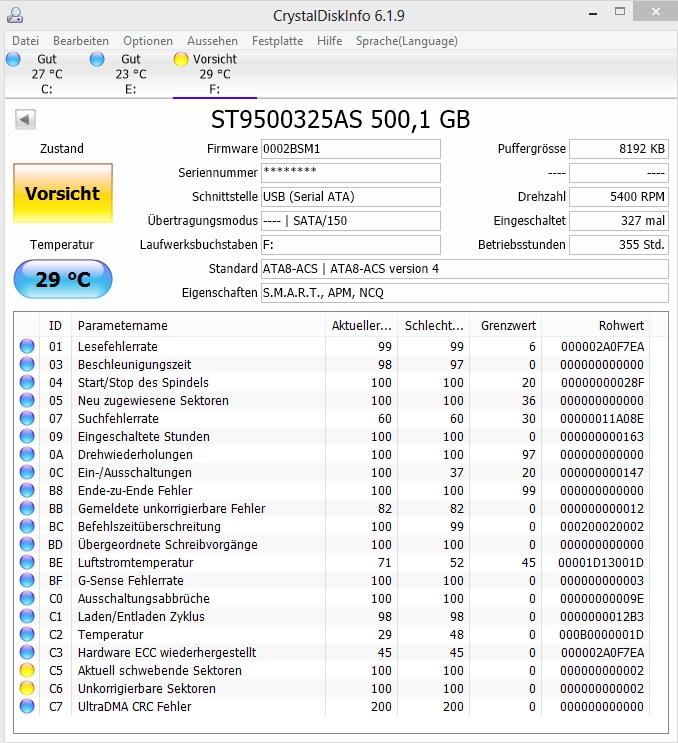Click the Drehzahl value 5400 RPM

619,197
